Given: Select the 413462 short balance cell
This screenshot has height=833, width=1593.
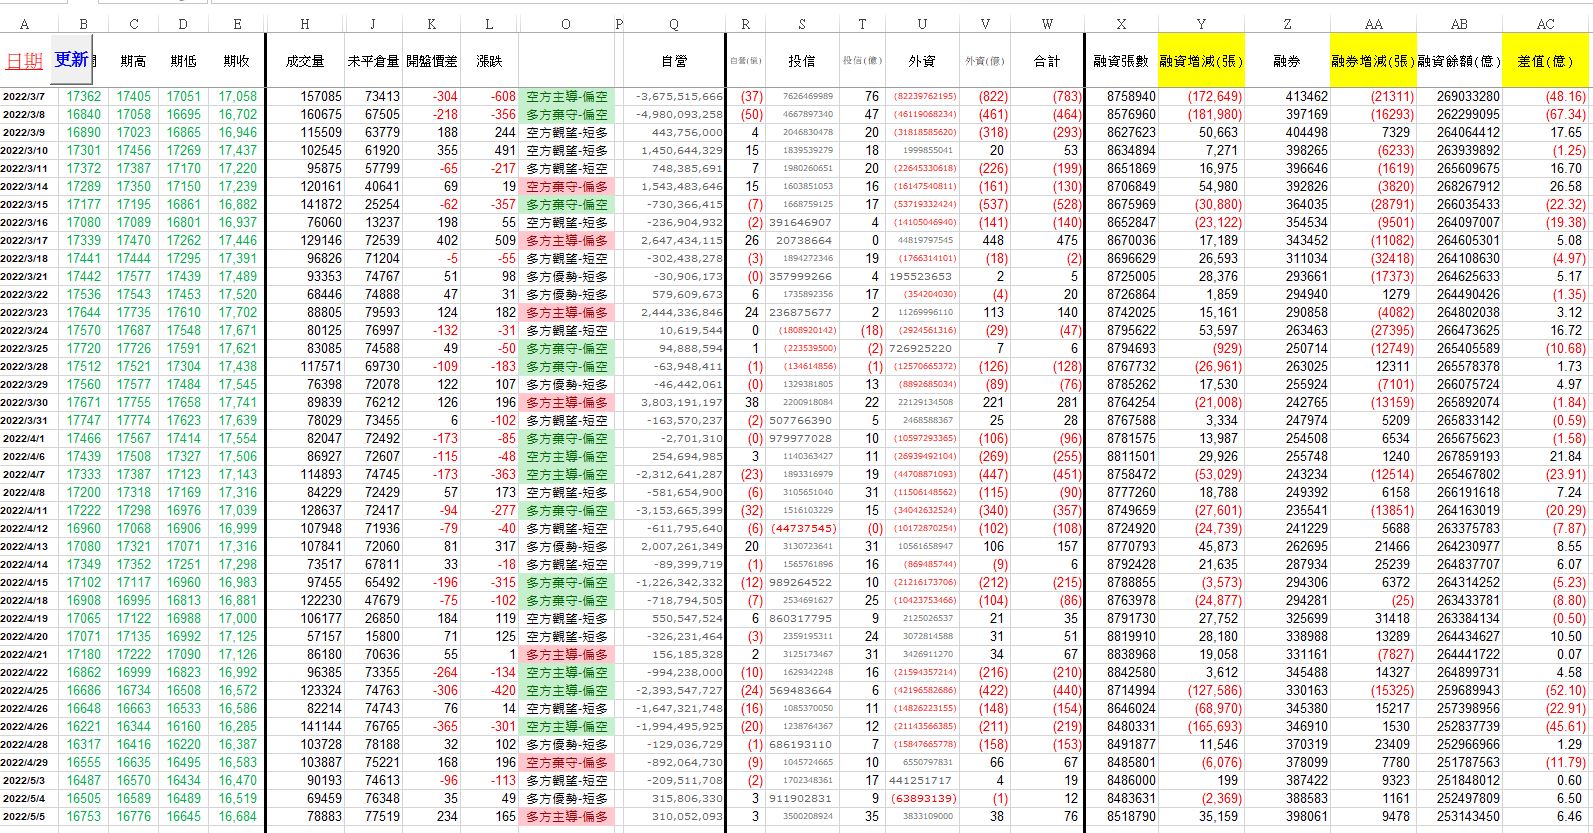Looking at the screenshot, I should point(1287,97).
